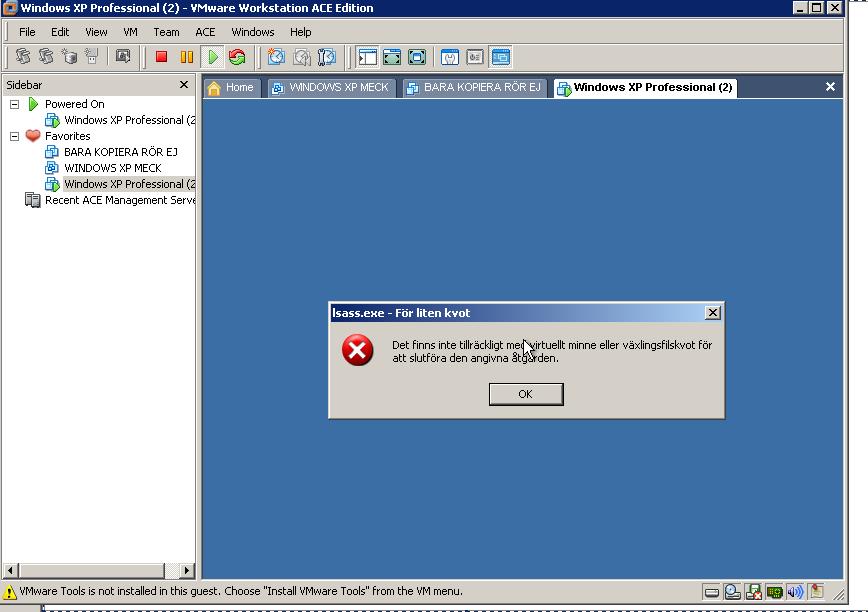868x612 pixels.
Task: Click the Powered On group label
Action: [74, 104]
